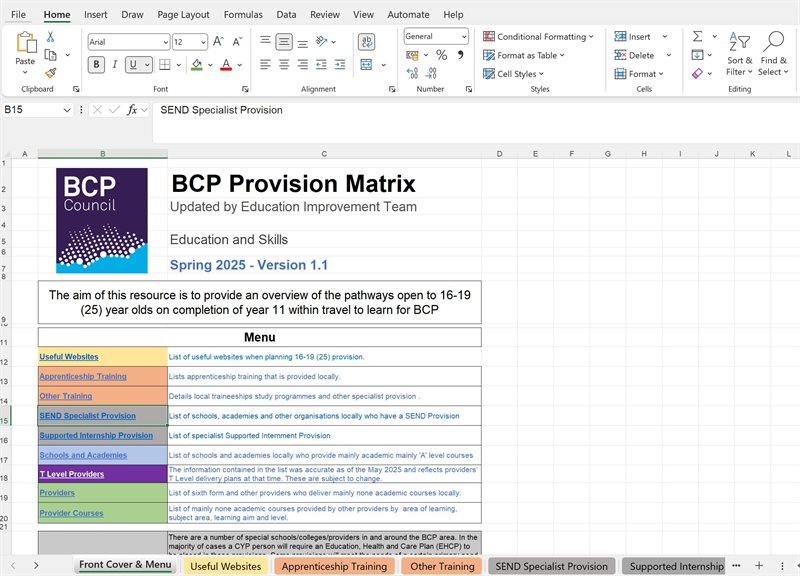Toggle Underline formatting
This screenshot has height=576, width=800.
(133, 64)
